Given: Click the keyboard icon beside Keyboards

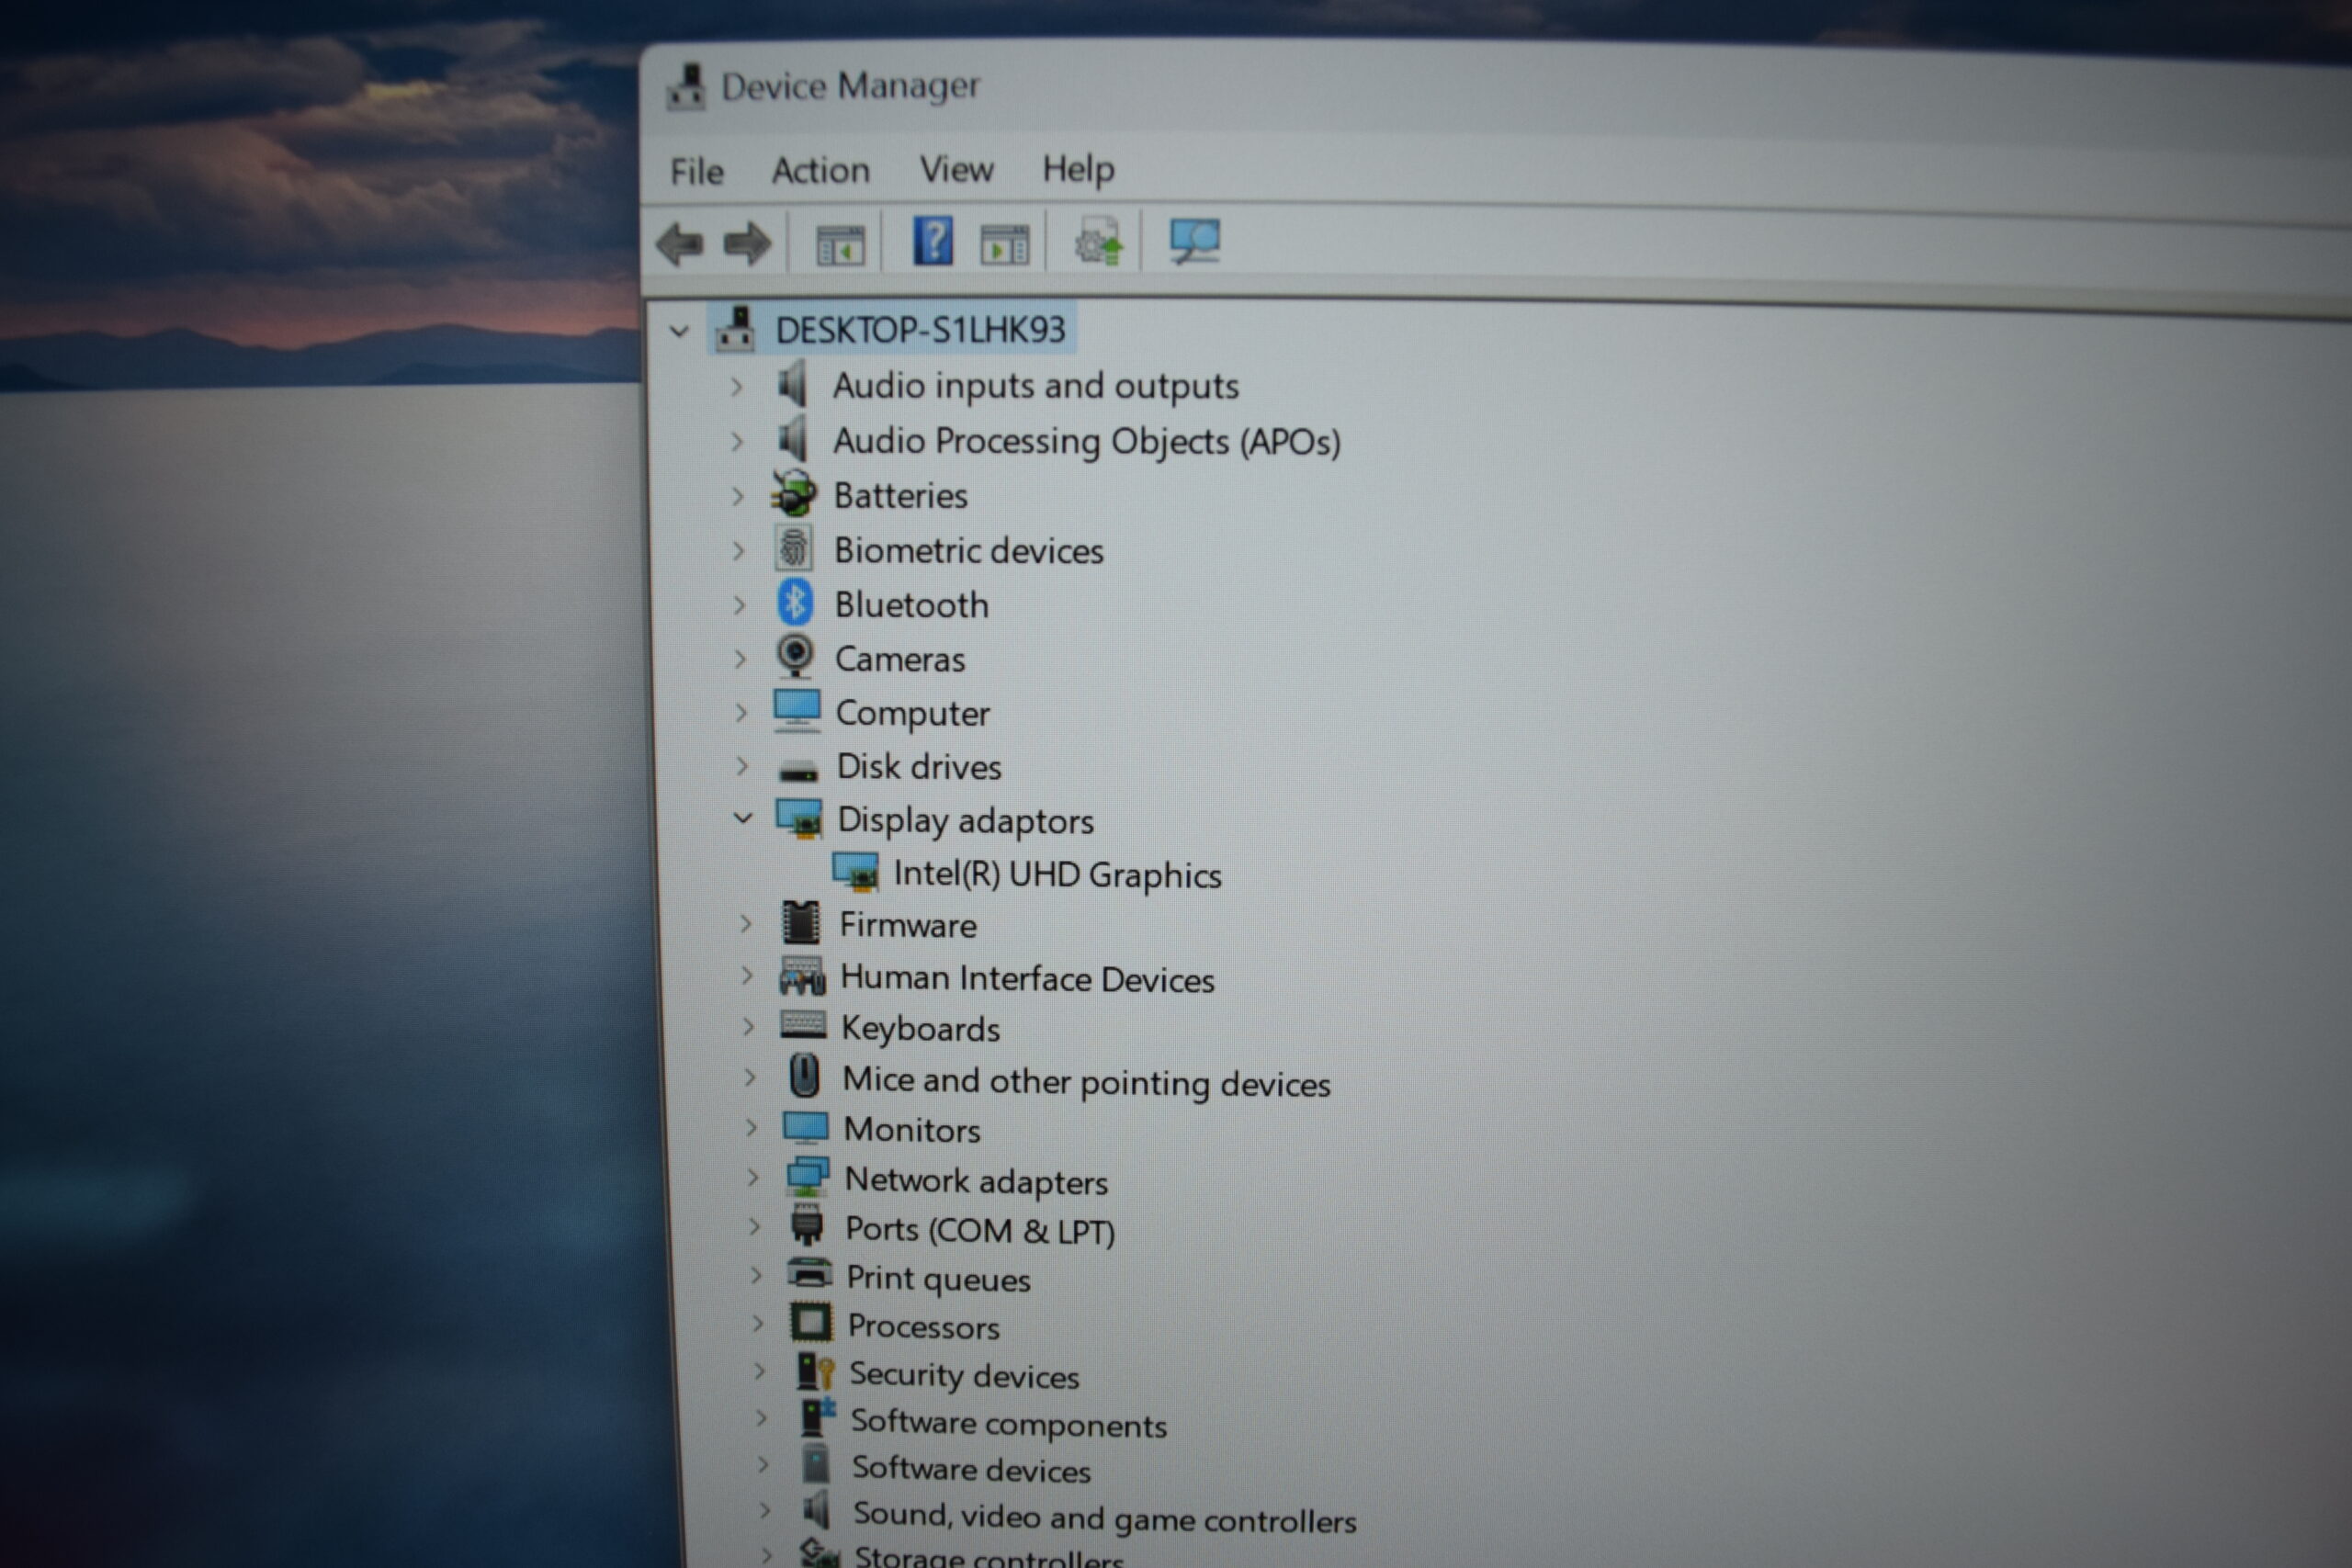Looking at the screenshot, I should (803, 1025).
